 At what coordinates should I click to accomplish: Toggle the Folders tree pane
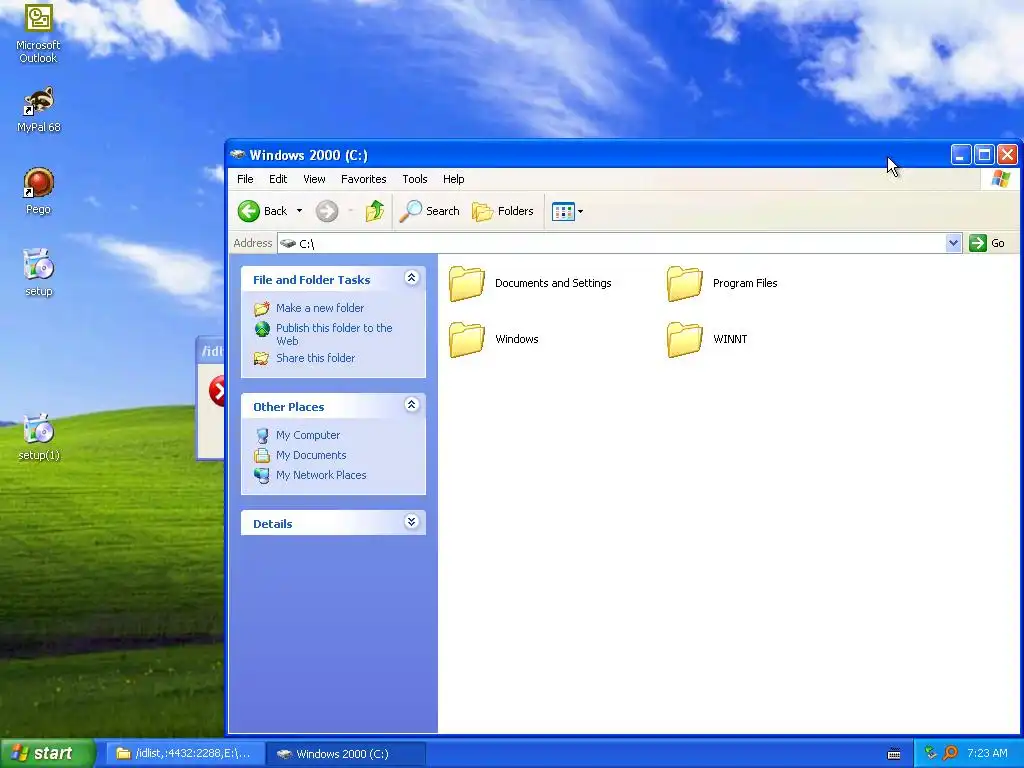click(x=503, y=211)
